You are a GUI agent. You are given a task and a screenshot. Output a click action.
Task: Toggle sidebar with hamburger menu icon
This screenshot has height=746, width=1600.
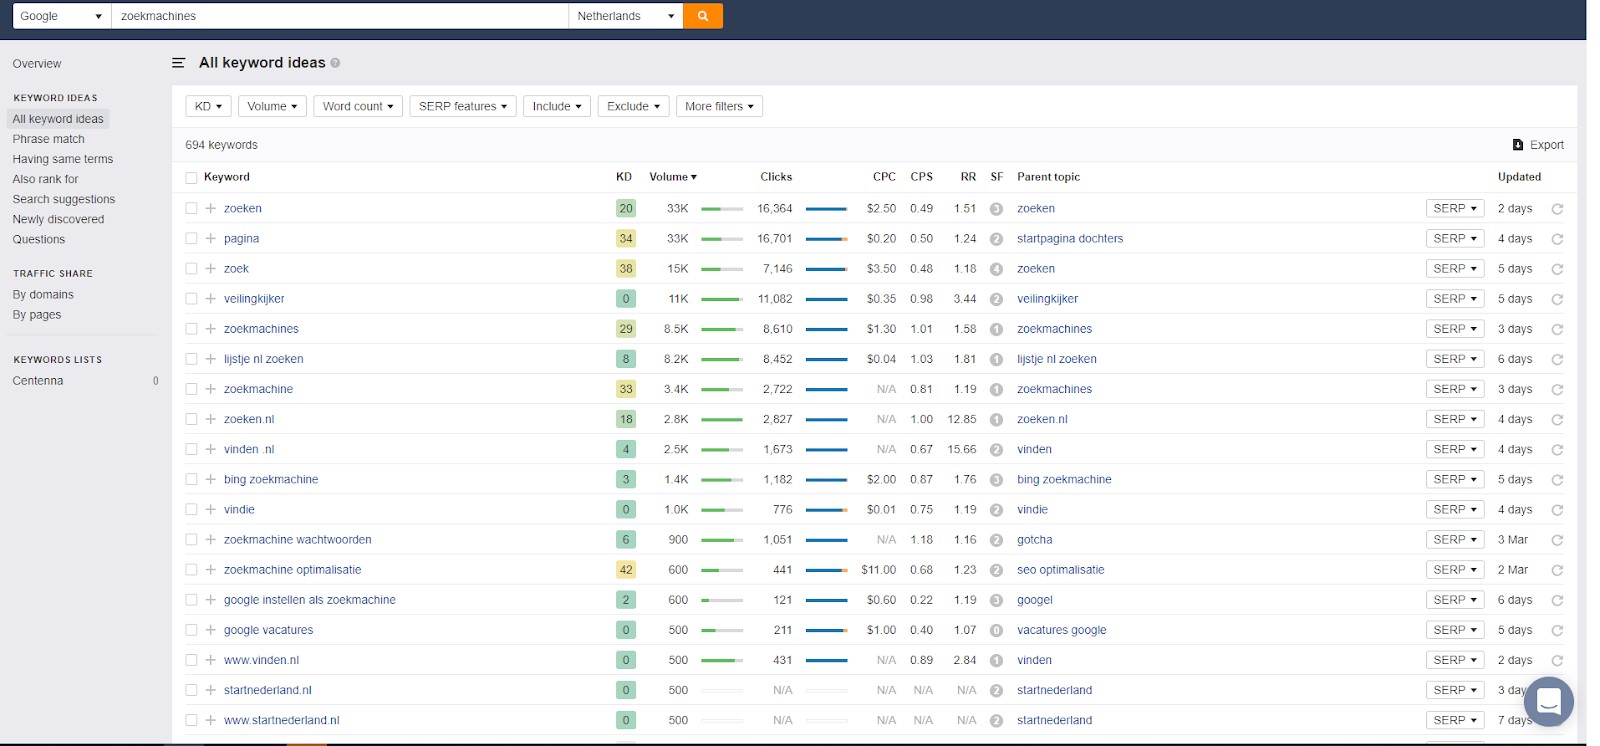(178, 63)
